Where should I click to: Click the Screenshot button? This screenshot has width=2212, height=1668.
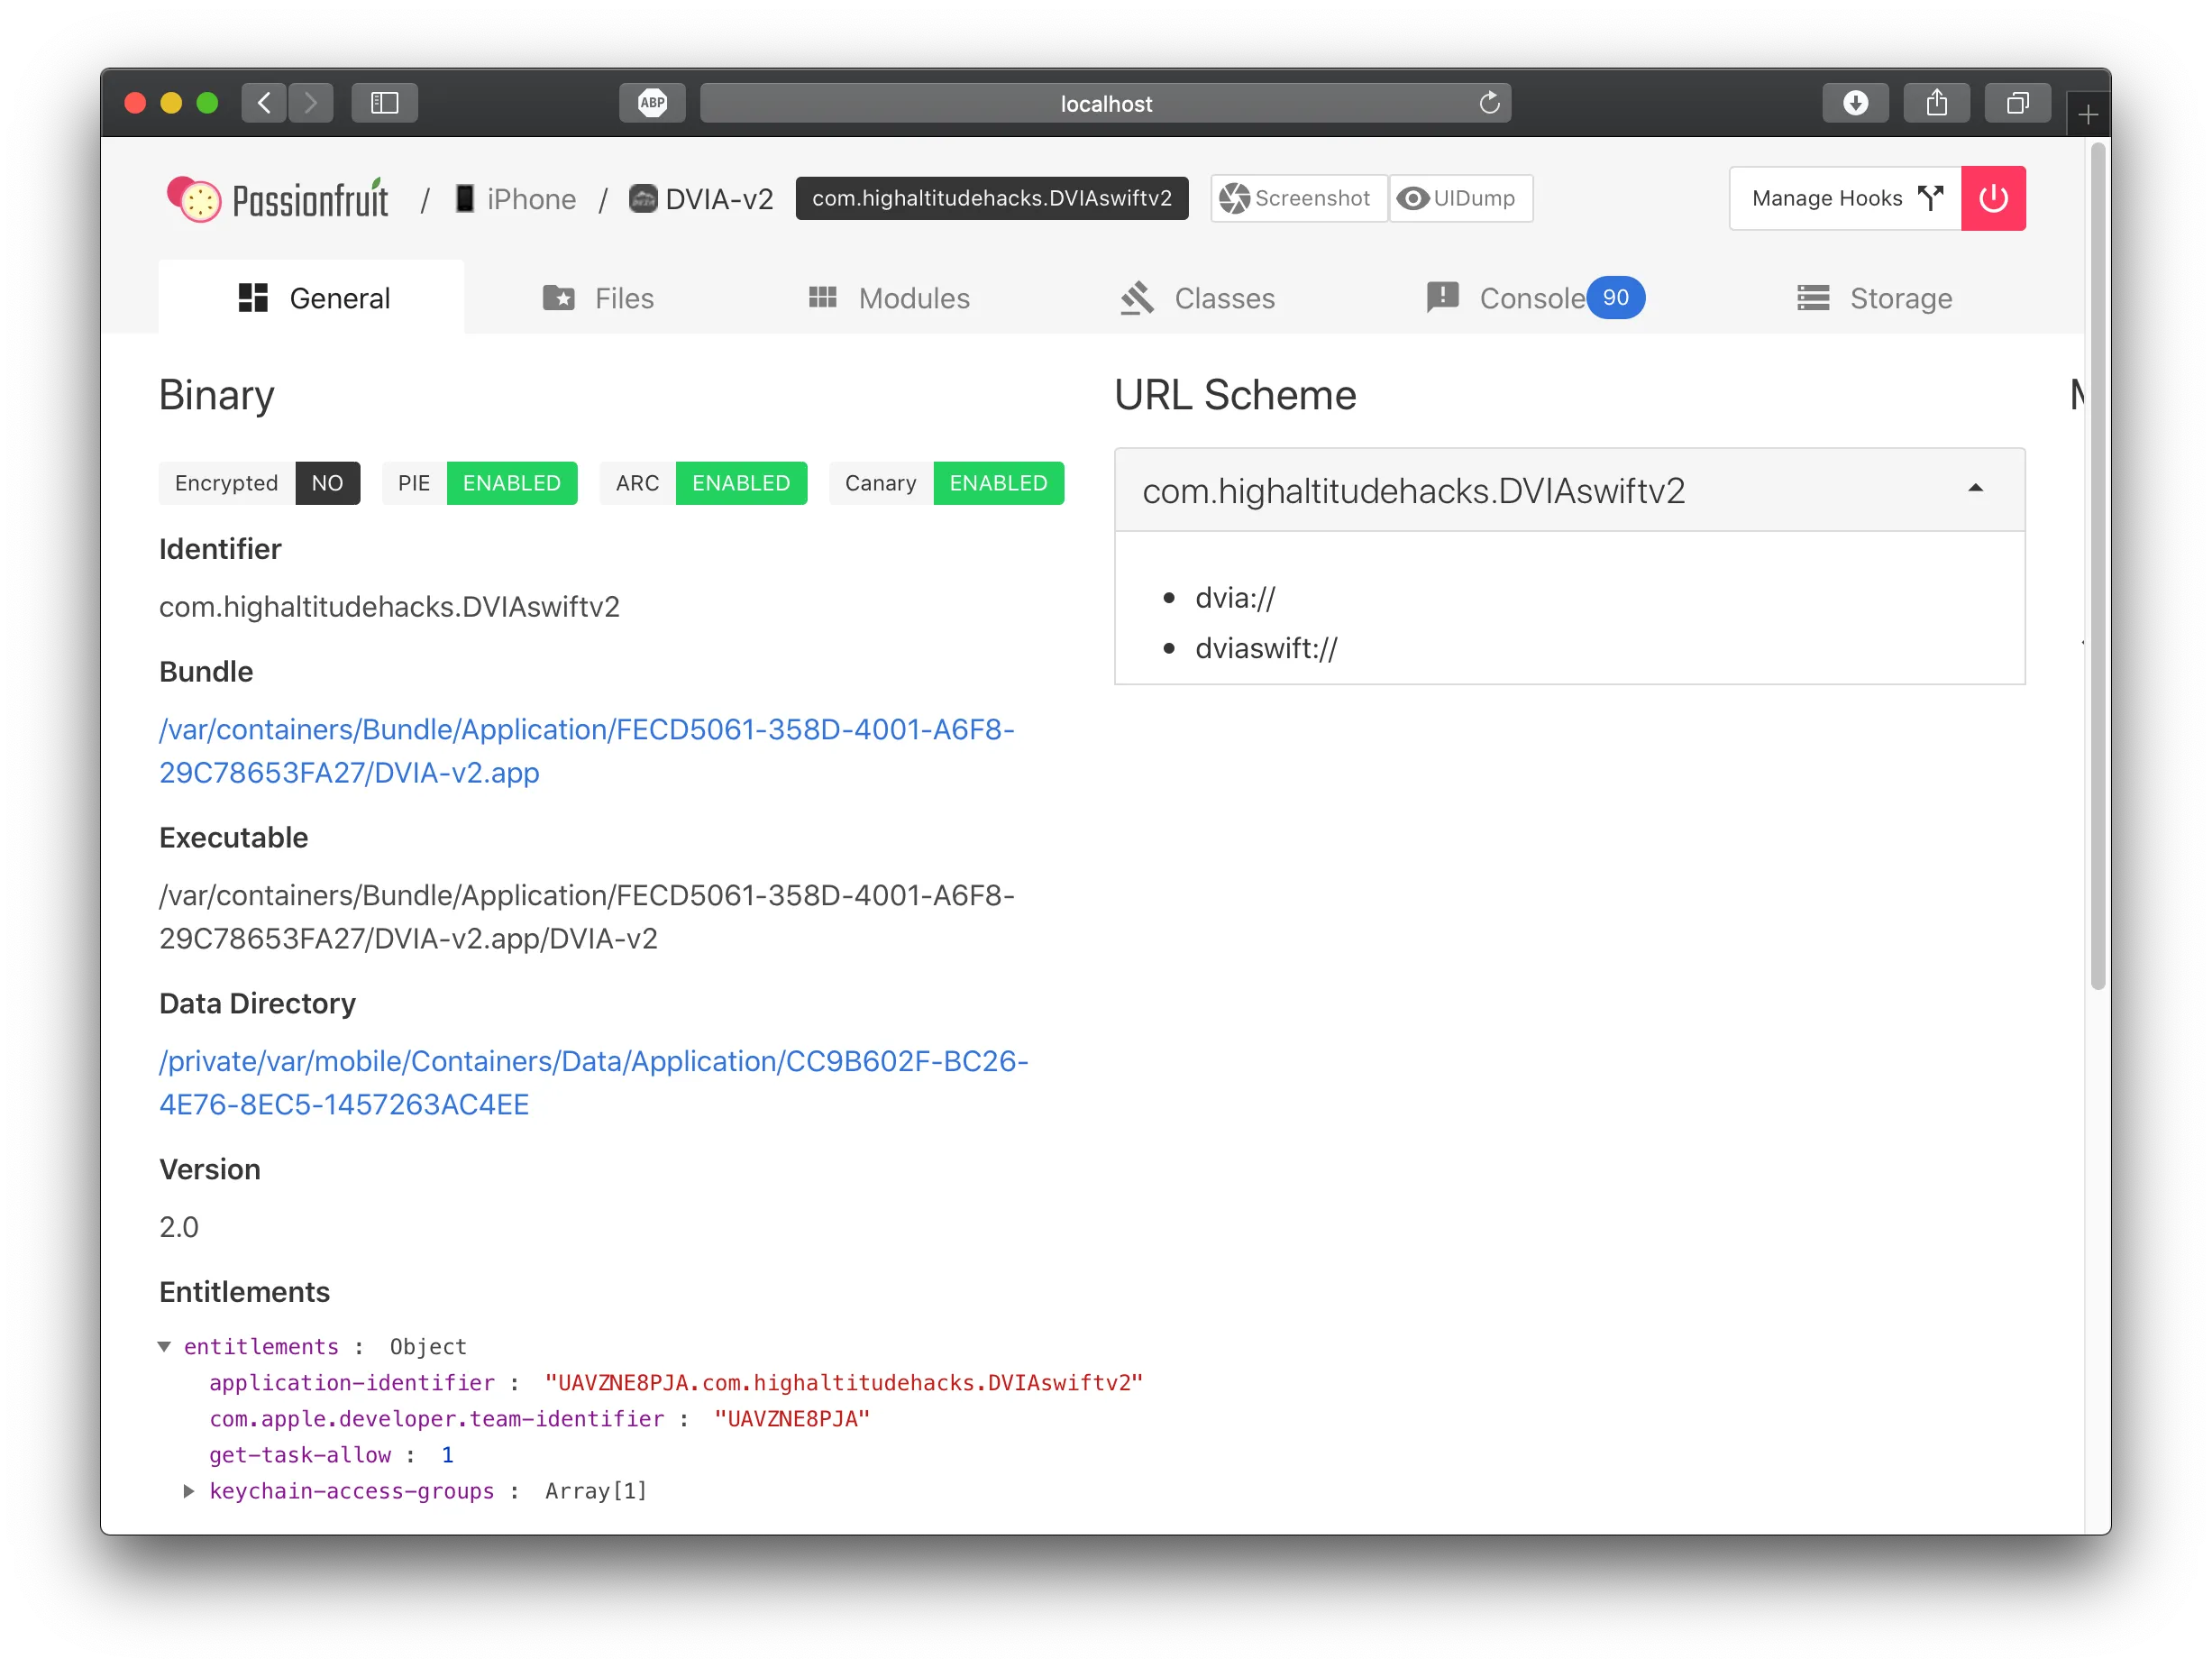click(1298, 198)
